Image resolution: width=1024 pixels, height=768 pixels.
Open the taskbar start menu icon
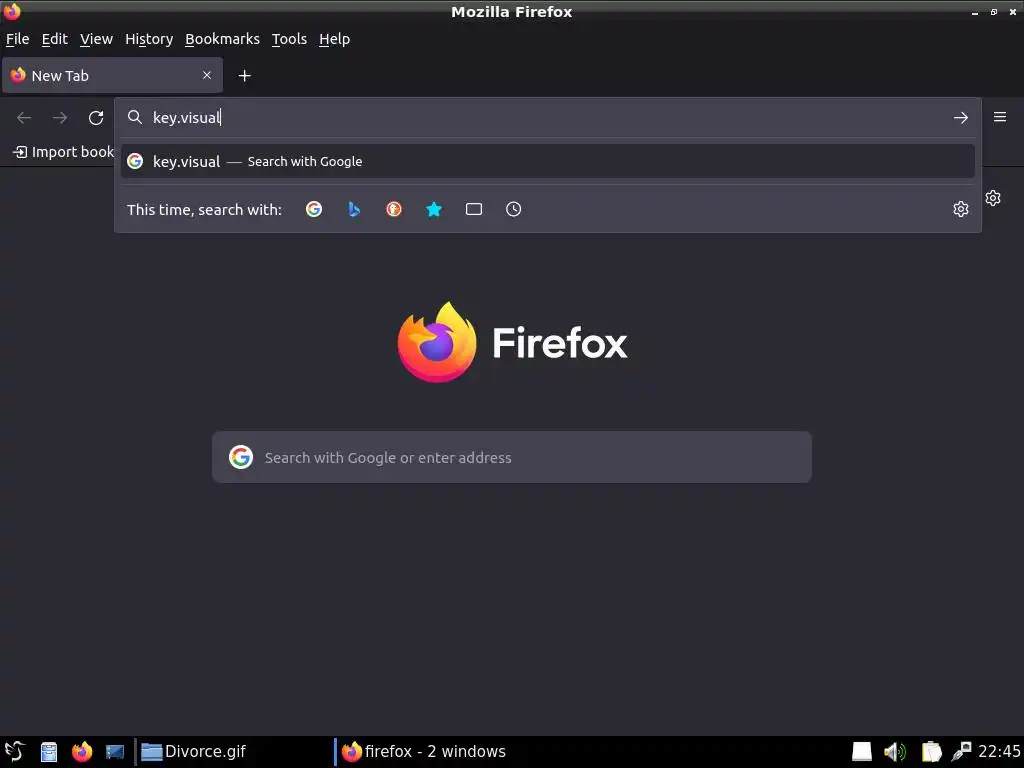pyautogui.click(x=14, y=752)
